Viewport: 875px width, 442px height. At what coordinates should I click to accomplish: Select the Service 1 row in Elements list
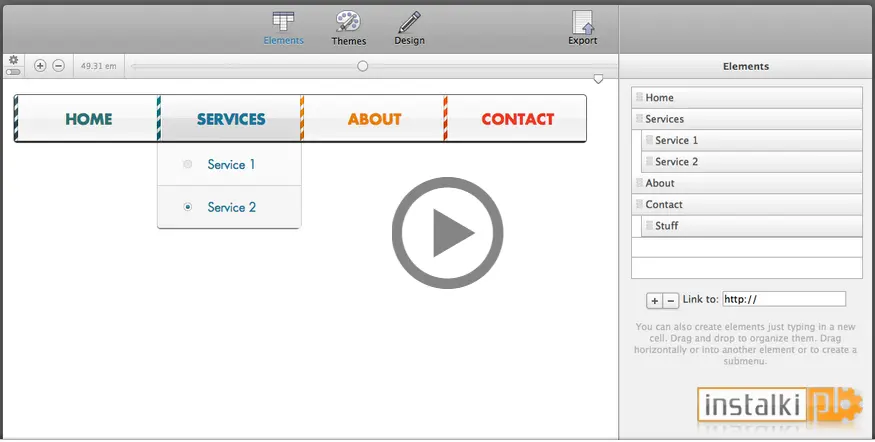coord(752,140)
